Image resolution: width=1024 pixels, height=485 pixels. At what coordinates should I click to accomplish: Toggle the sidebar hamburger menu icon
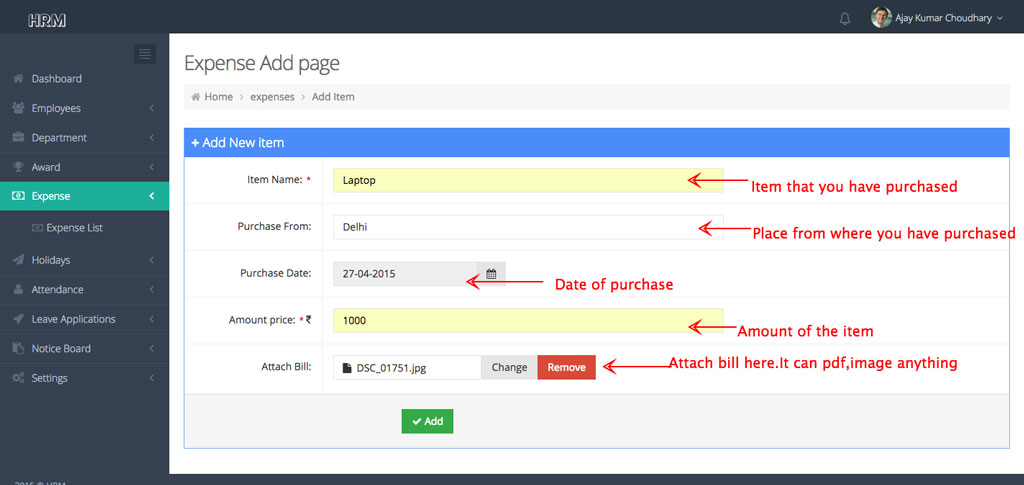145,54
